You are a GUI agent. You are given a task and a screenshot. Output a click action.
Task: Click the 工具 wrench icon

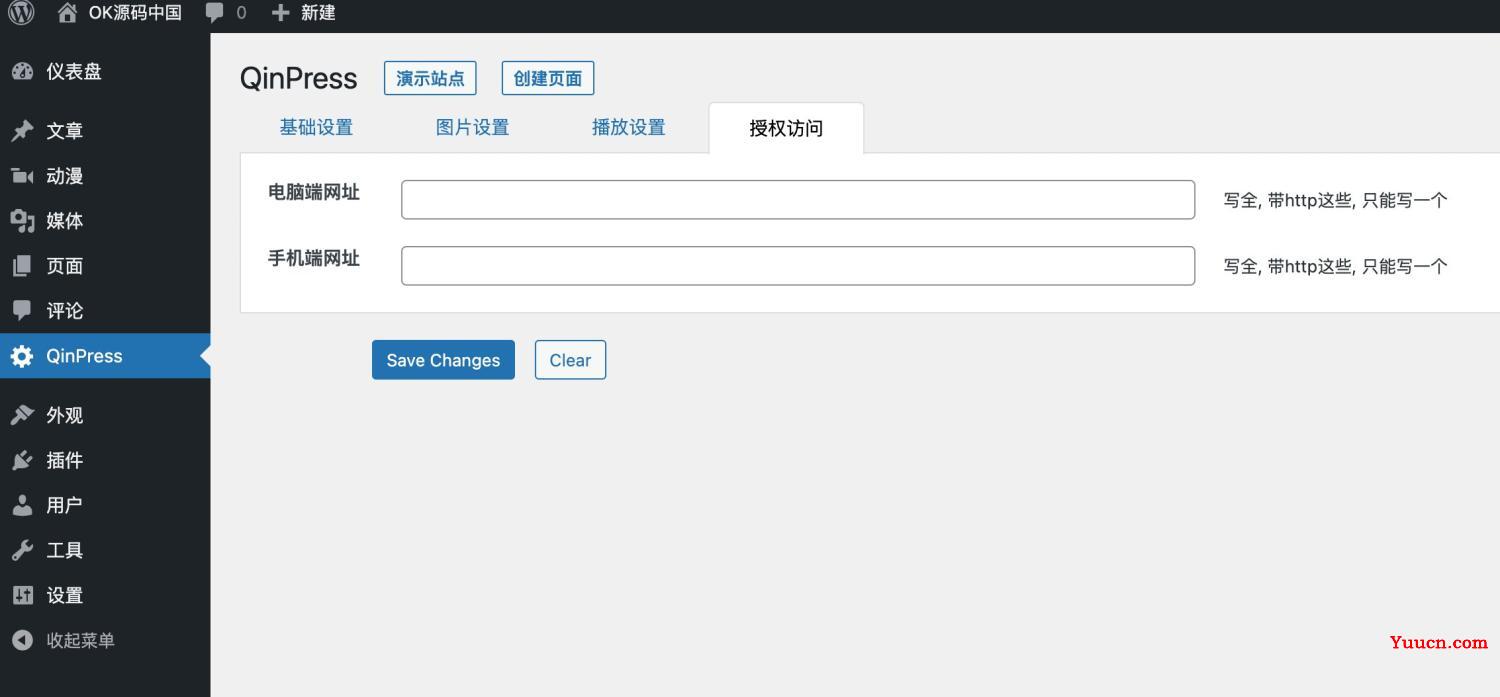point(22,550)
